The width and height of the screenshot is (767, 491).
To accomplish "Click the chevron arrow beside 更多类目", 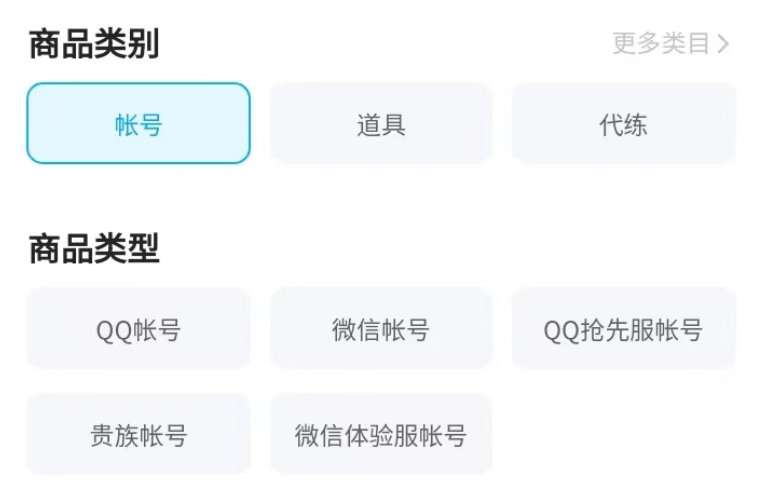I will point(724,44).
